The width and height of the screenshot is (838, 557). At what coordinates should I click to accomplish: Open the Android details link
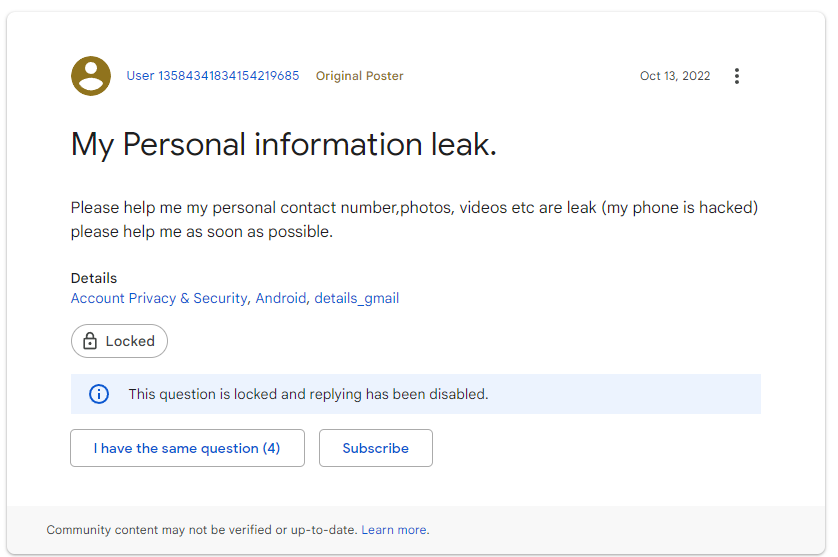coord(281,298)
